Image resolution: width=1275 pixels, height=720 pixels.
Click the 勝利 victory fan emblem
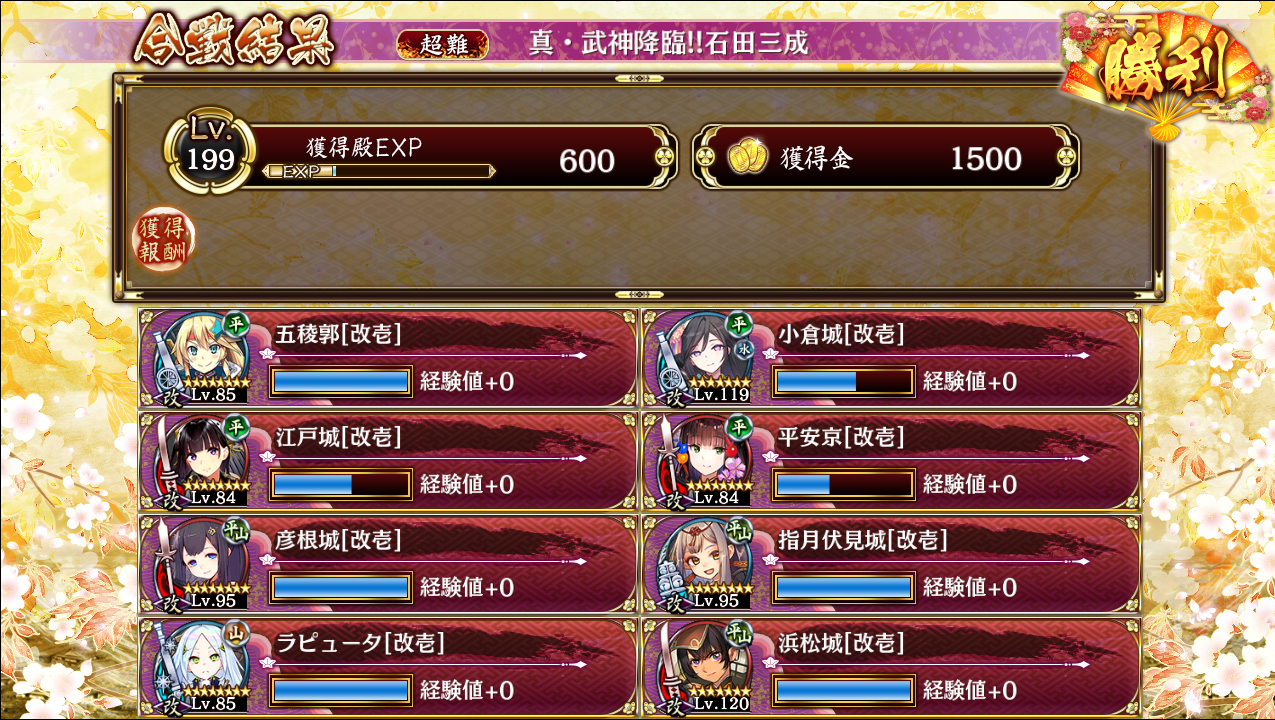[1155, 70]
